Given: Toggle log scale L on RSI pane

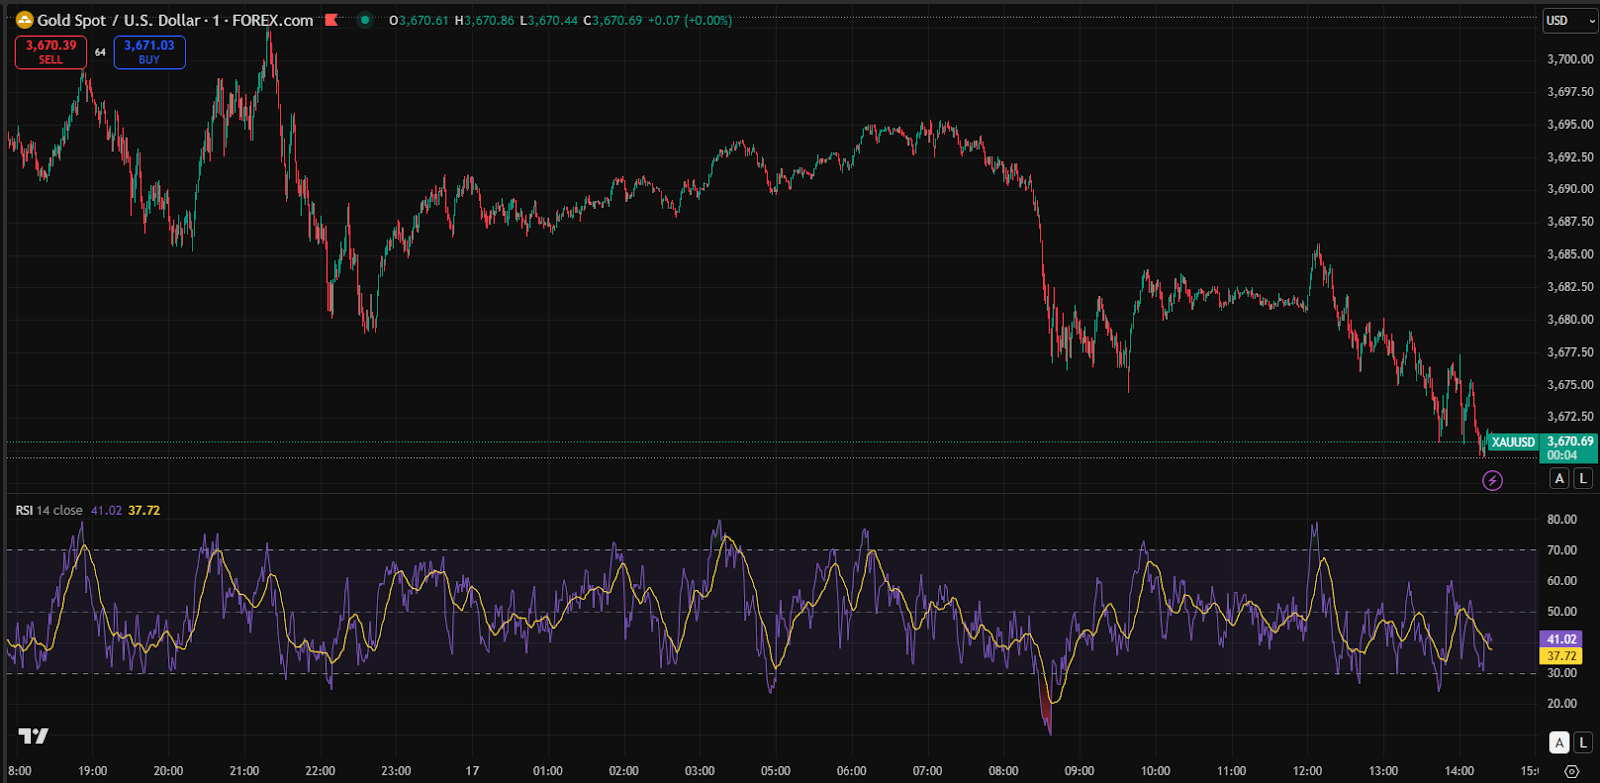Looking at the screenshot, I should tap(1582, 742).
